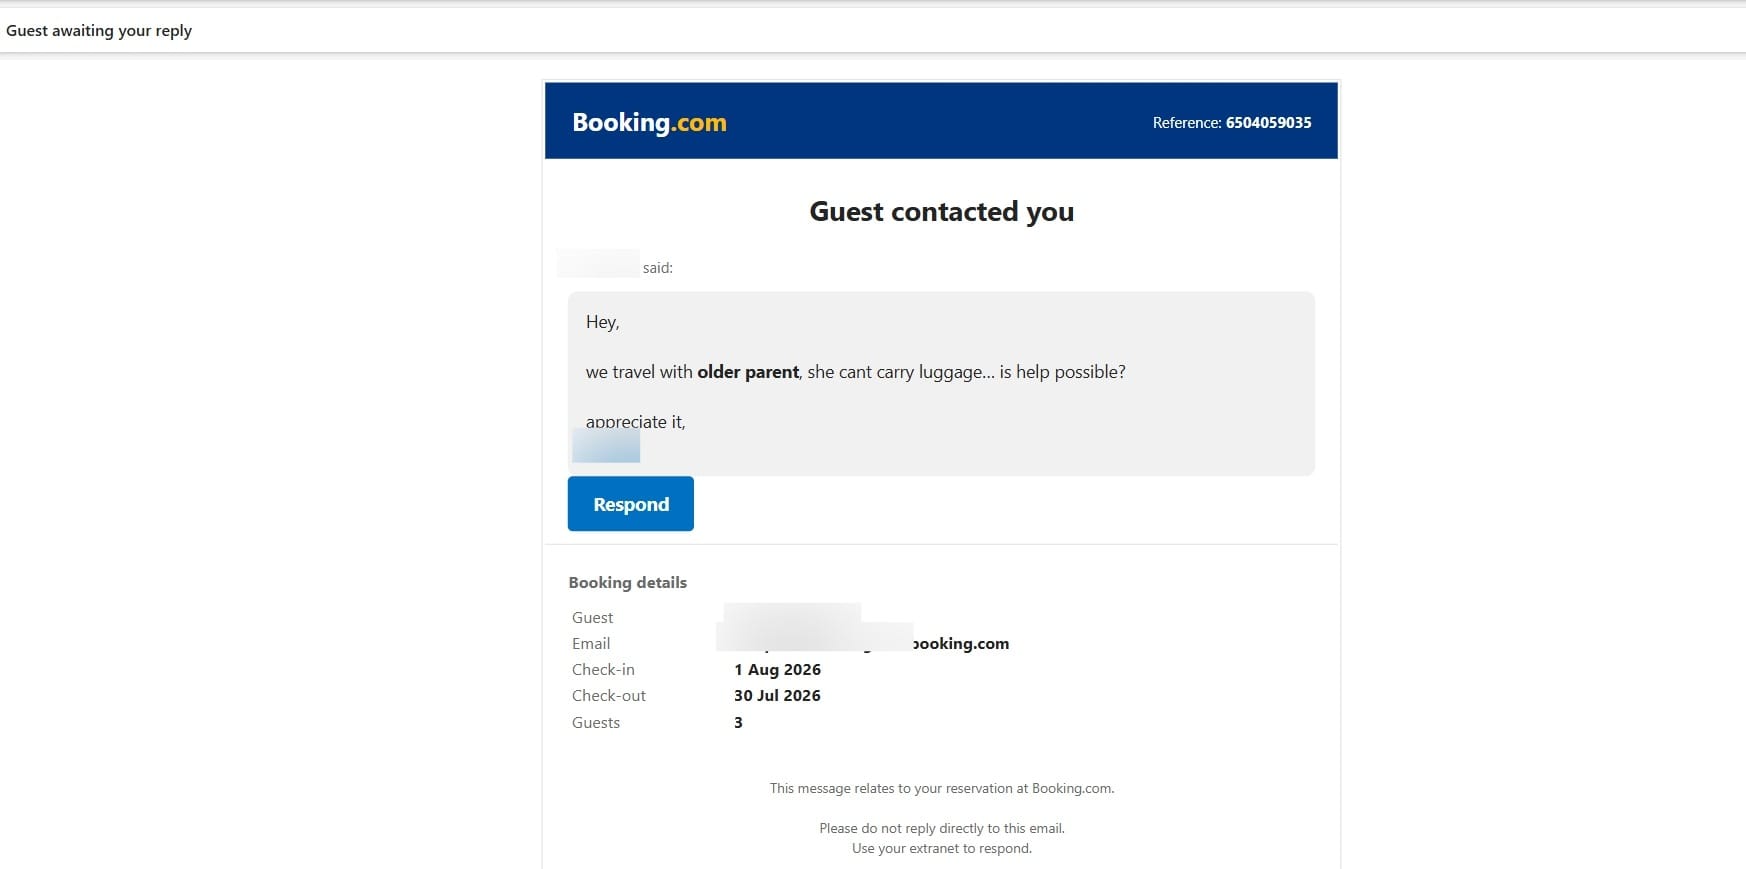The width and height of the screenshot is (1746, 869).
Task: Click the guest email address ending booking.com
Action: click(862, 643)
